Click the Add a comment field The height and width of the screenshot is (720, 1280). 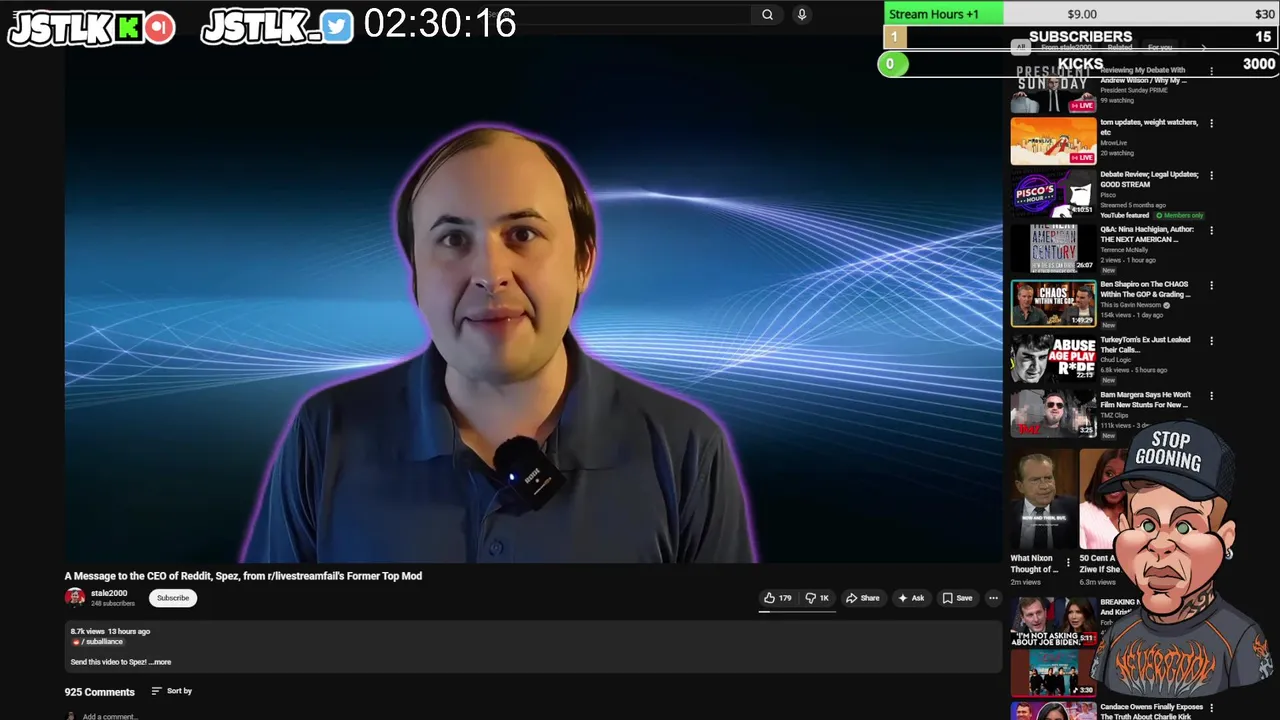pyautogui.click(x=110, y=716)
